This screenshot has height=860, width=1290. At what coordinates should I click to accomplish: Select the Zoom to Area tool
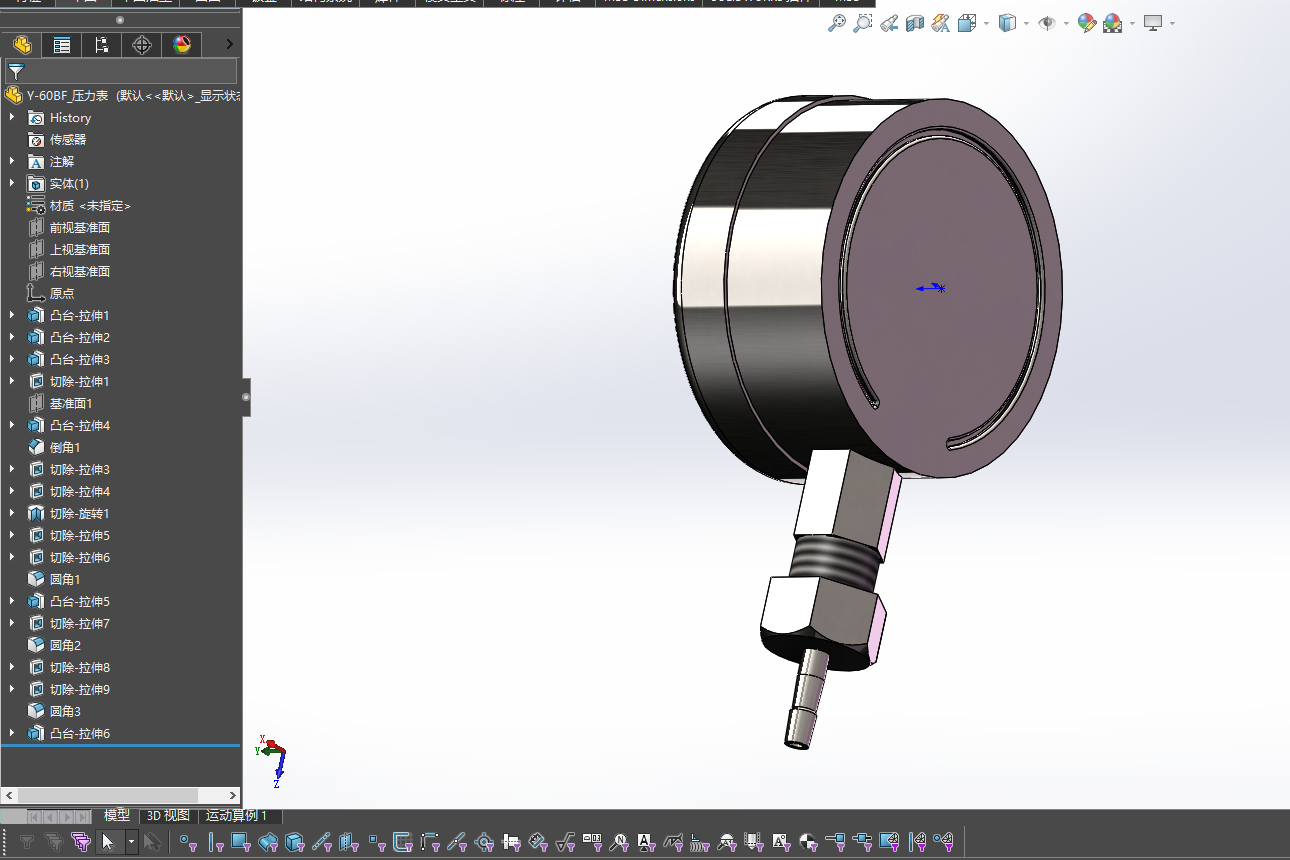click(x=862, y=23)
